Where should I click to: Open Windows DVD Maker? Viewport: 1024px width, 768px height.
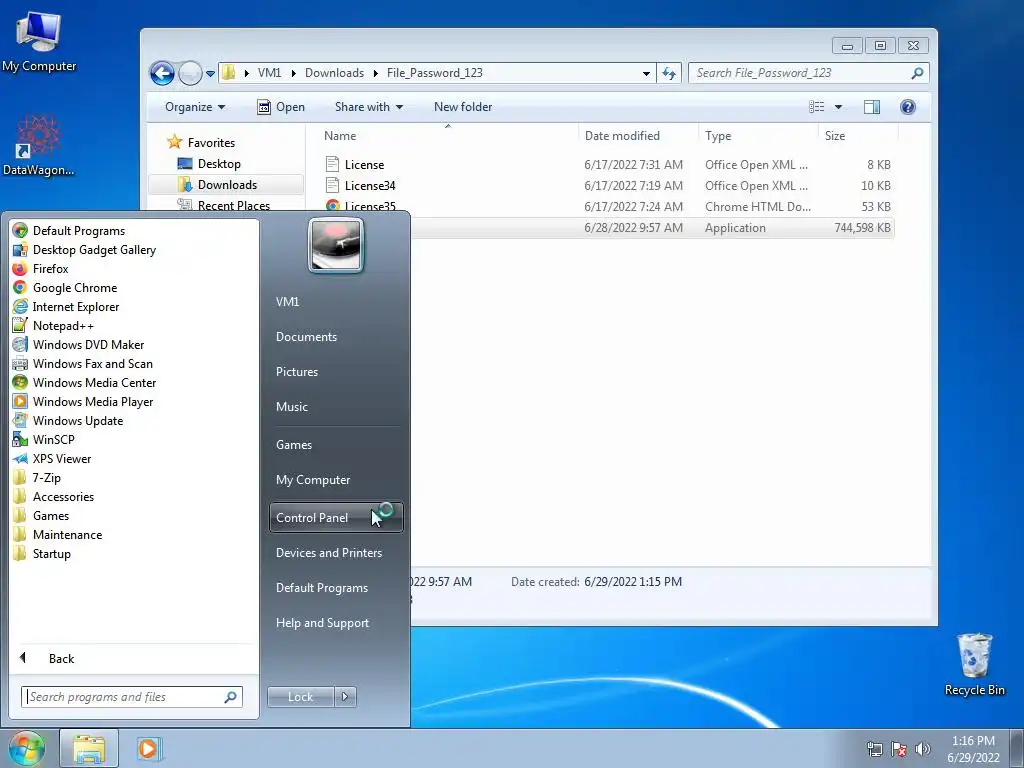tap(88, 344)
